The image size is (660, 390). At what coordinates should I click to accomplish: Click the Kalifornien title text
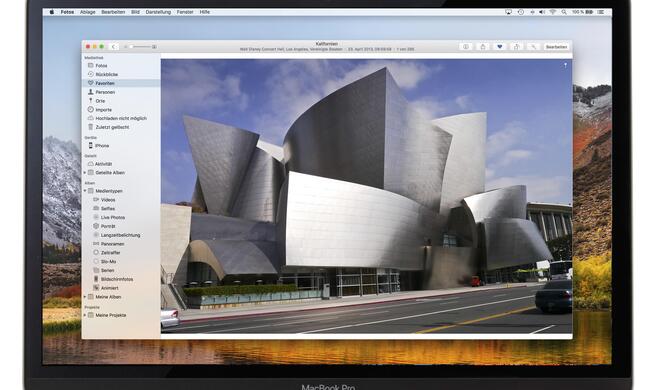(x=327, y=44)
